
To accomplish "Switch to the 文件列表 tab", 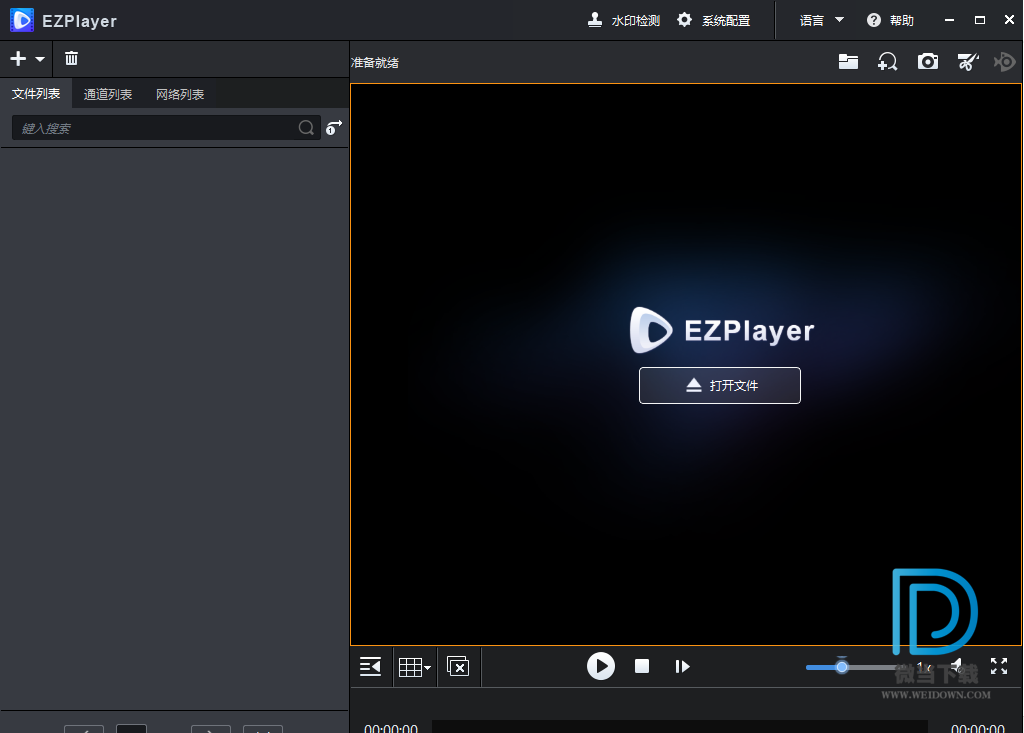I will pyautogui.click(x=36, y=94).
